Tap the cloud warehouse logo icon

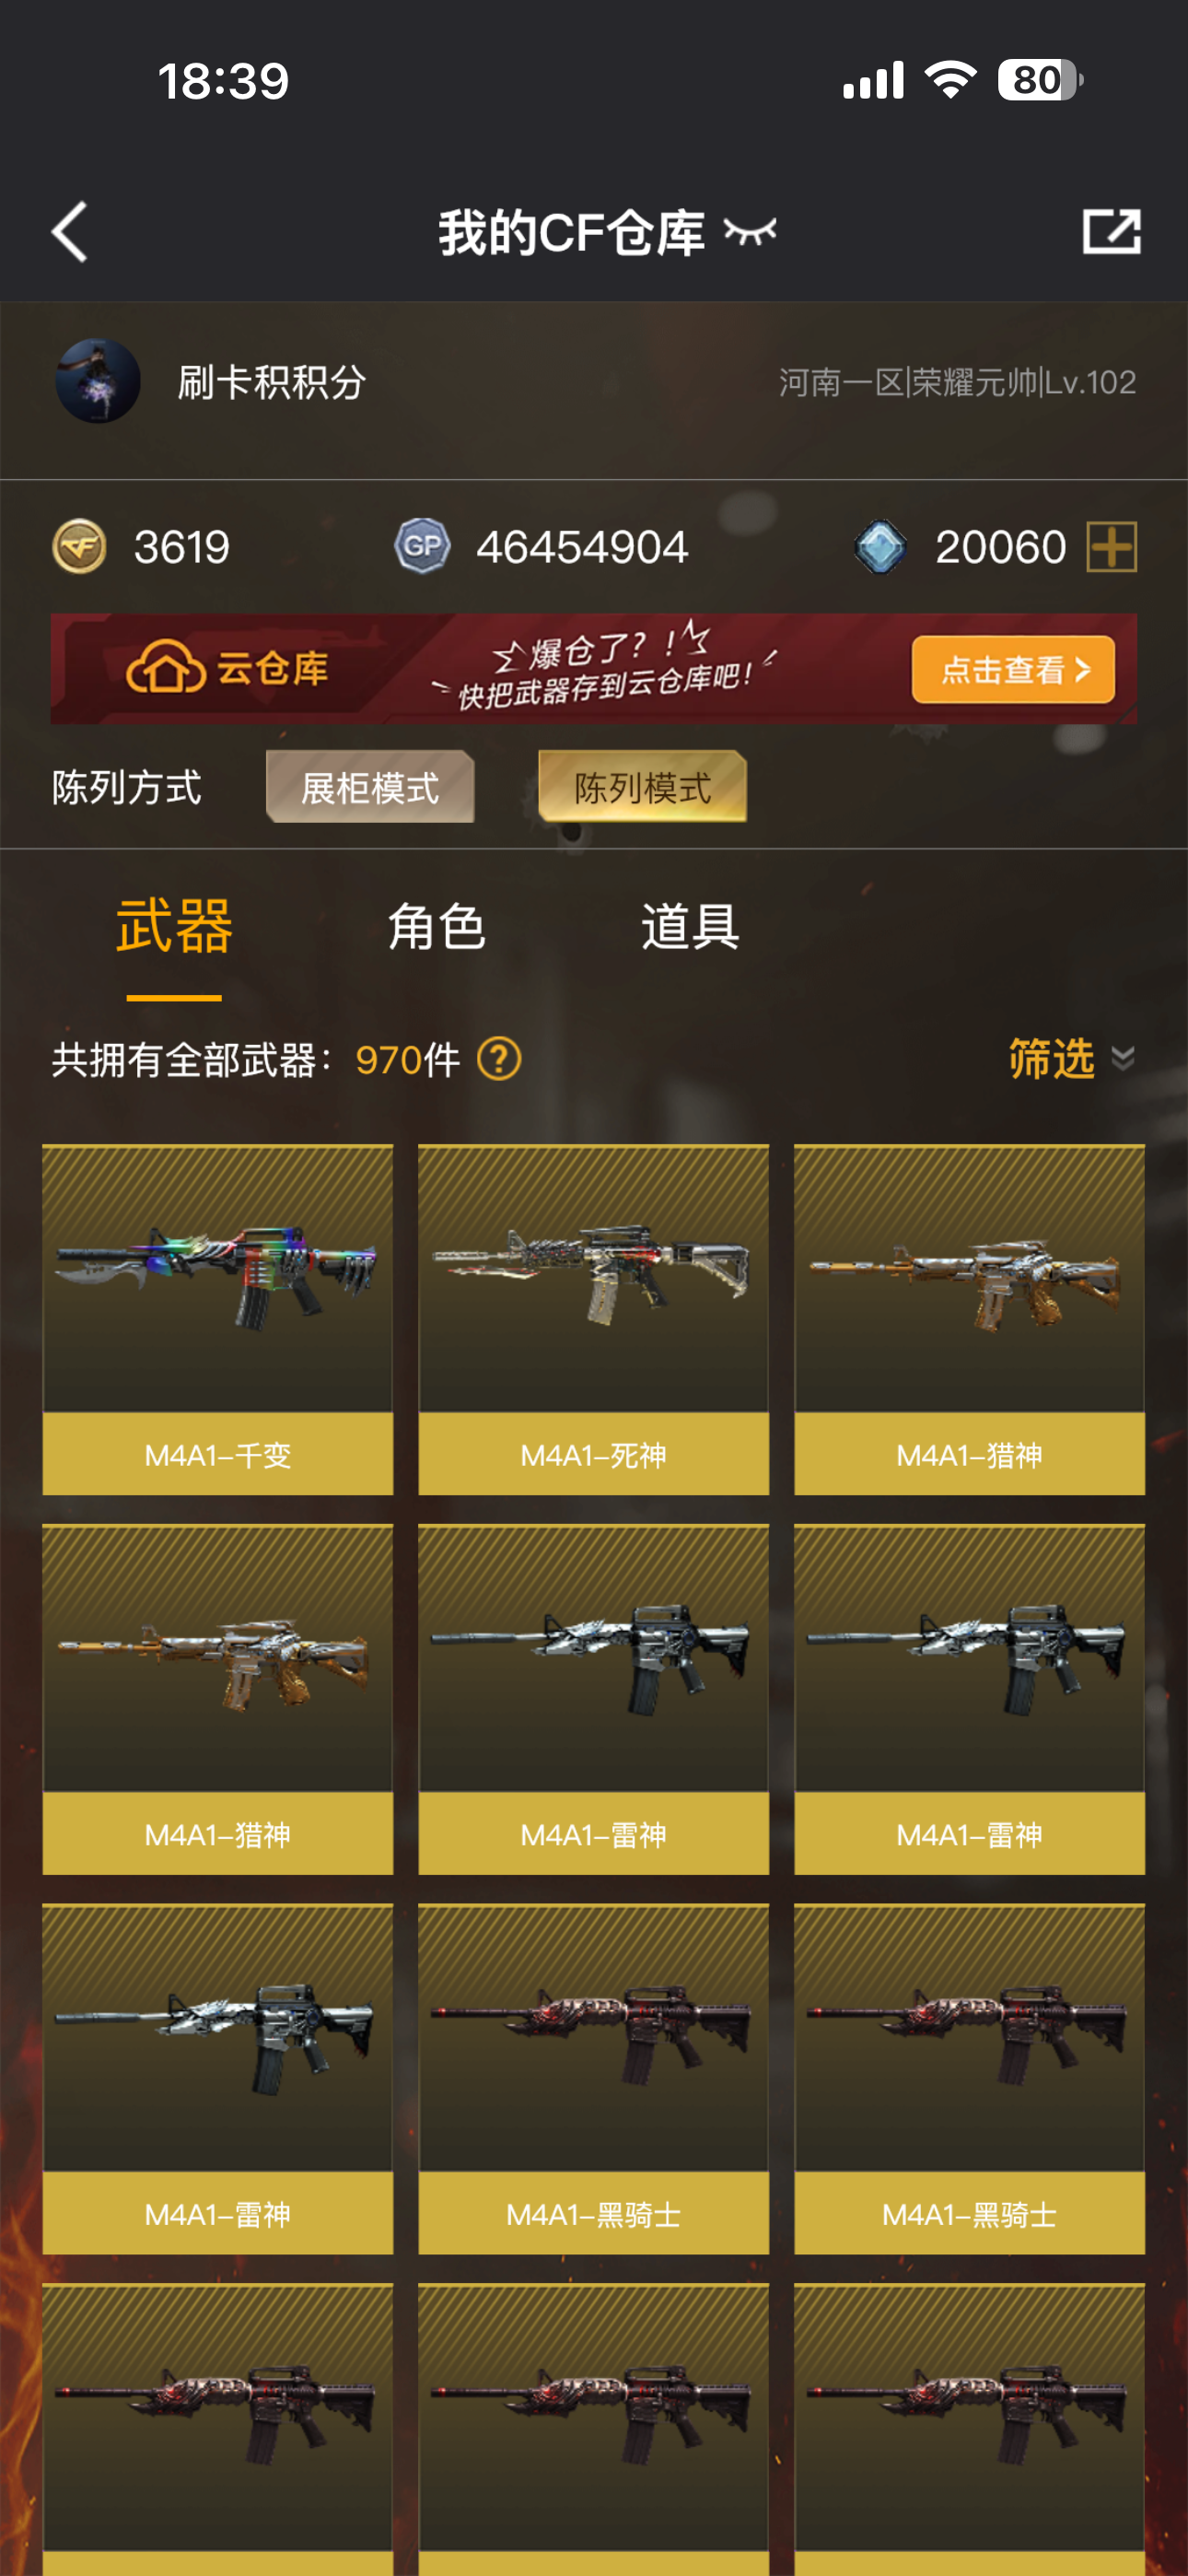click(165, 668)
